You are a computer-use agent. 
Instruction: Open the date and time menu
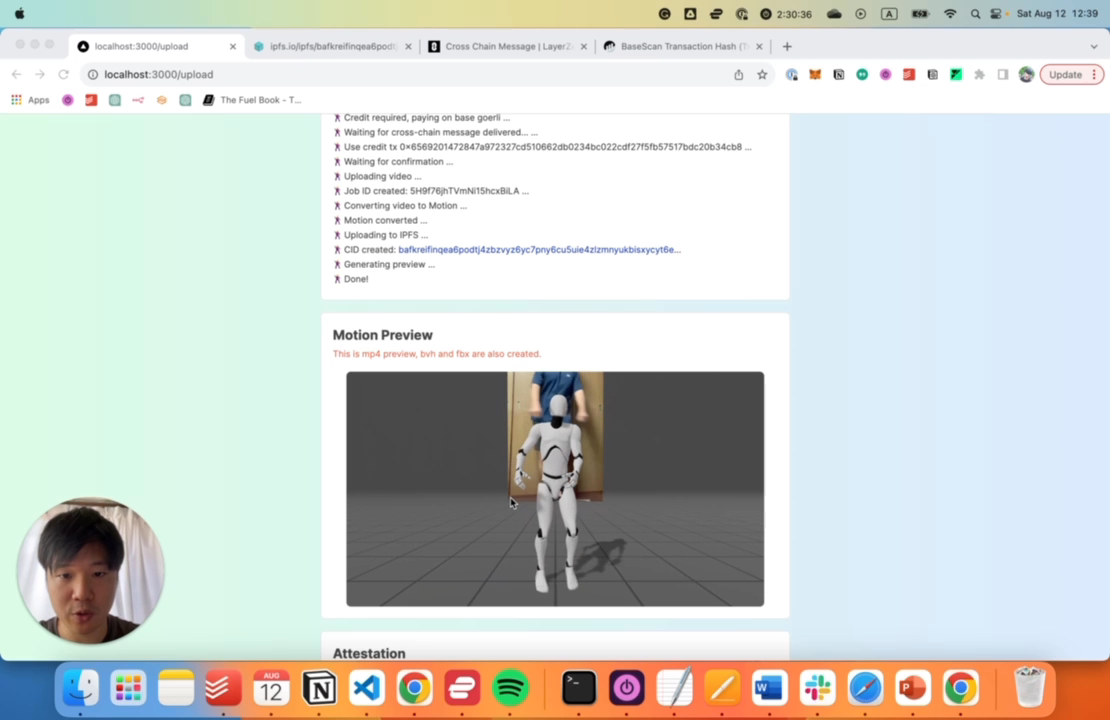[x=1057, y=13]
